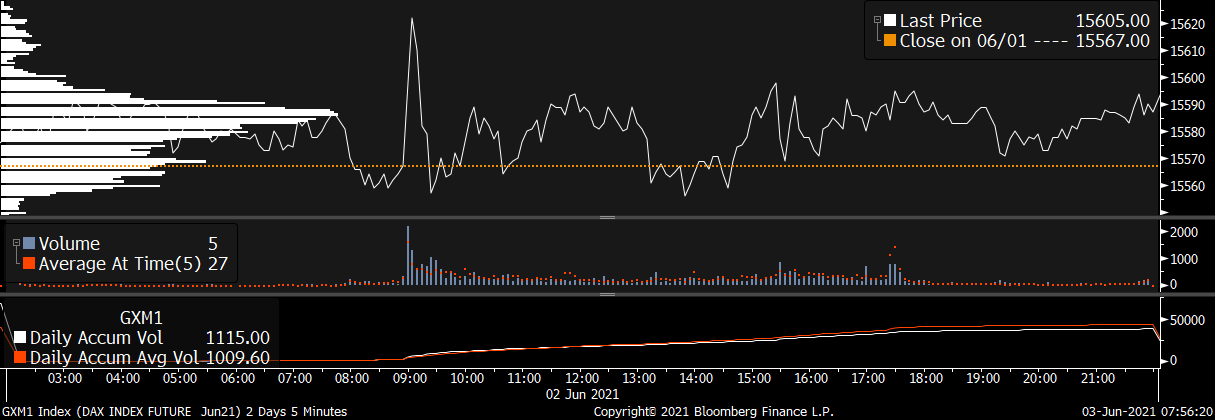Select the Average At Time(5) legend label
This screenshot has height=420, width=1215.
[x=119, y=263]
